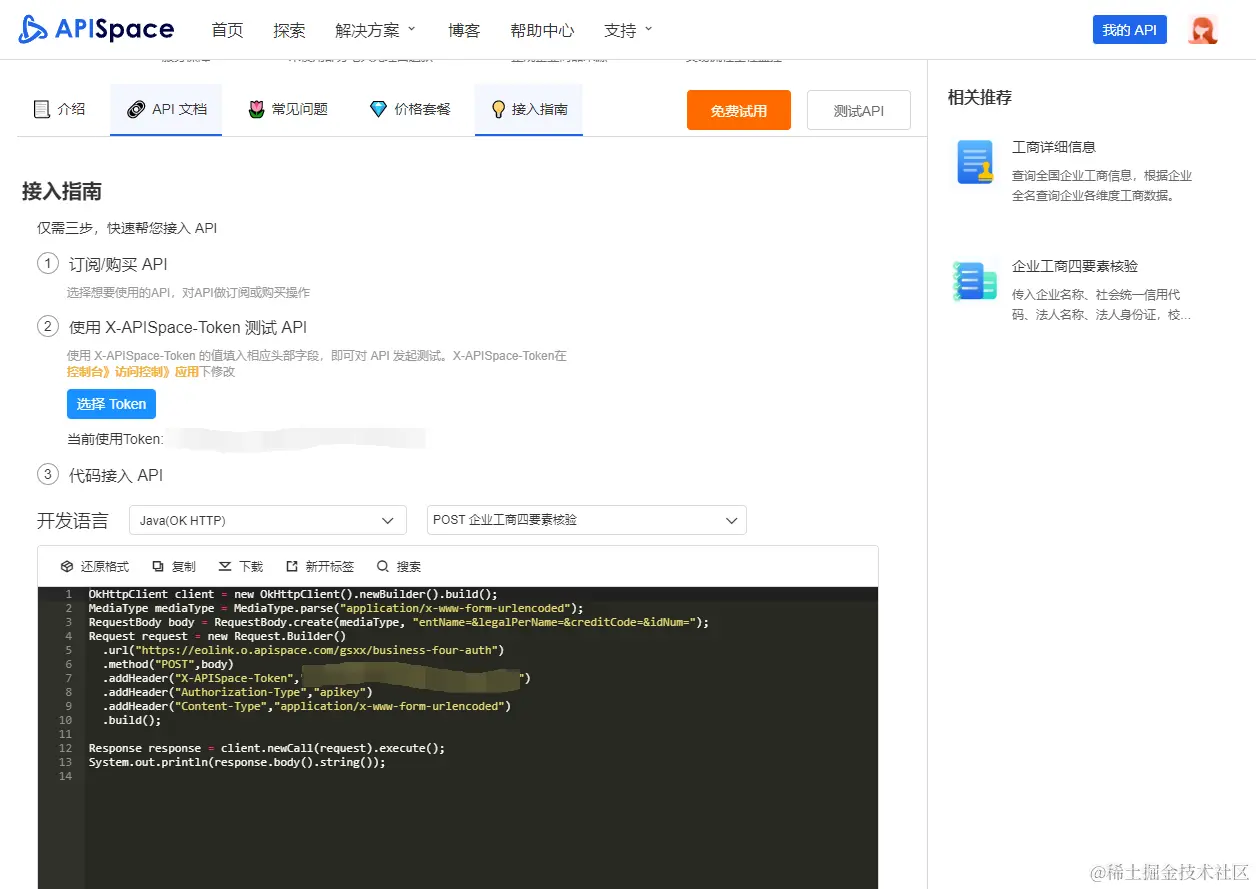Click the code line .method("POST",body)
Image resolution: width=1256 pixels, height=889 pixels.
click(x=168, y=664)
